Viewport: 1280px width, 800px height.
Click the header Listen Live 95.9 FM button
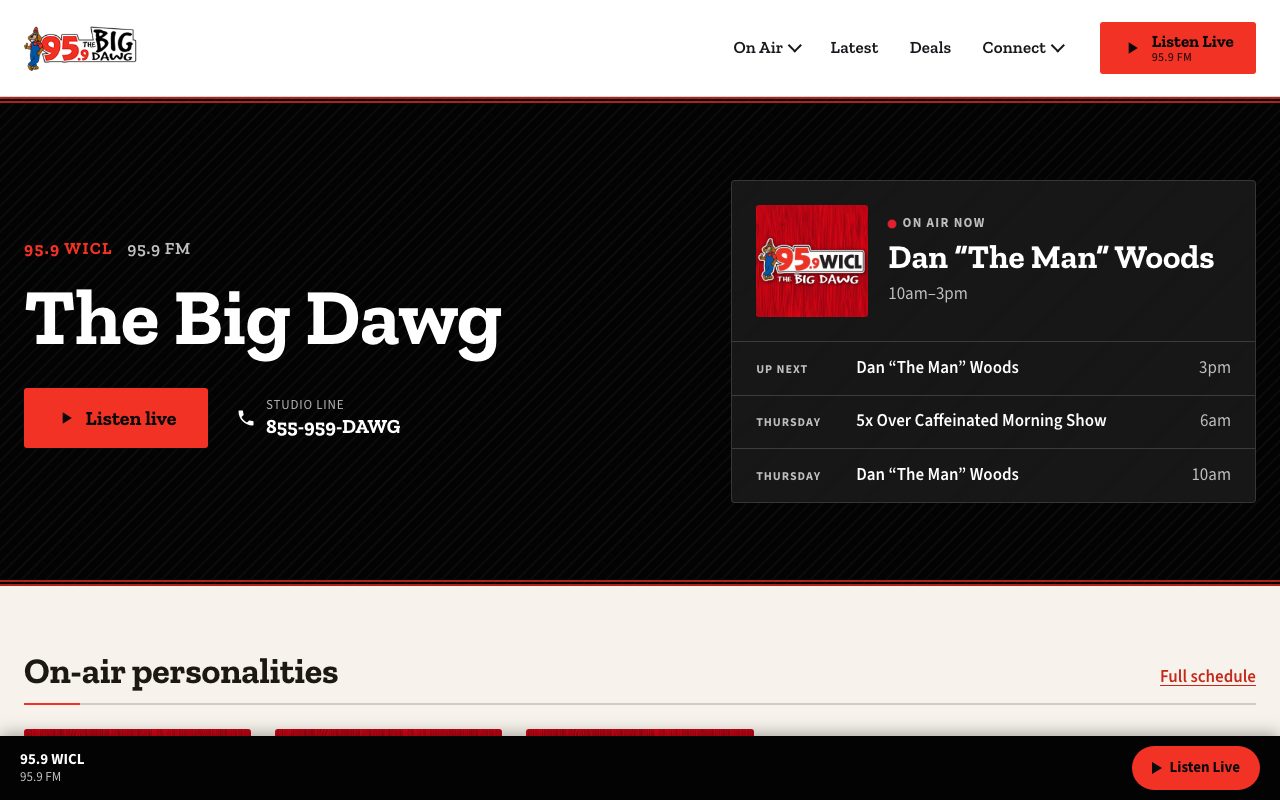coord(1178,48)
